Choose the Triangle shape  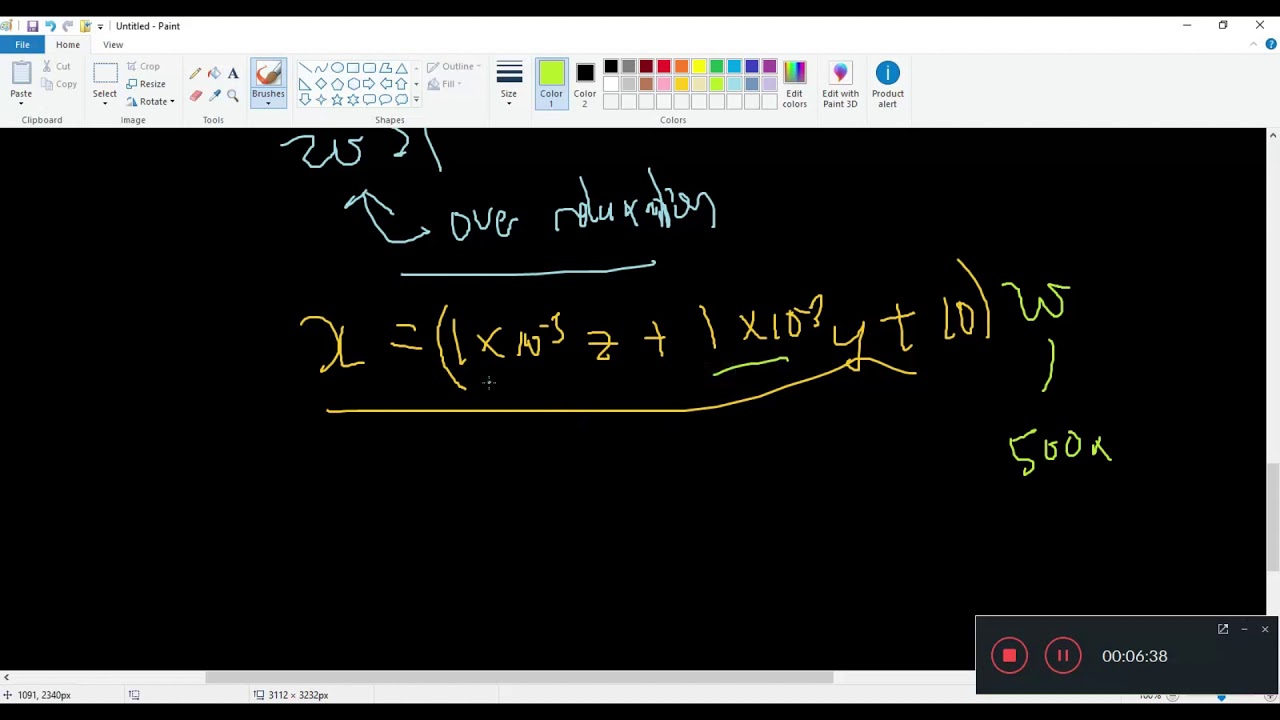click(401, 68)
